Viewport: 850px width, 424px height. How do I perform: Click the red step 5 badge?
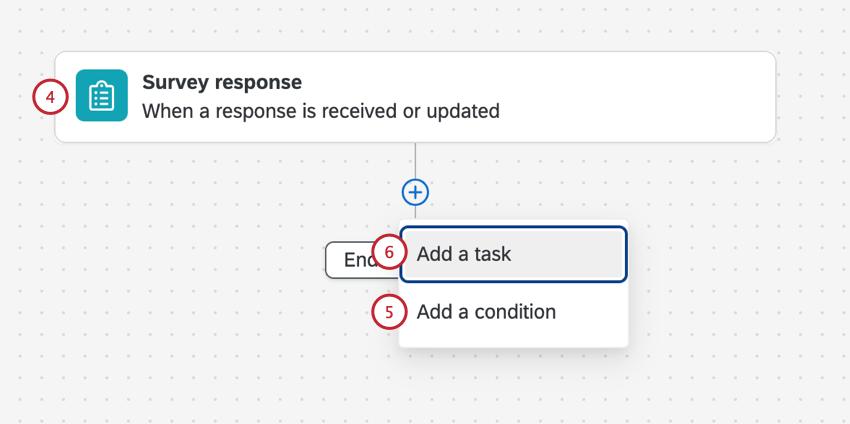tap(389, 312)
